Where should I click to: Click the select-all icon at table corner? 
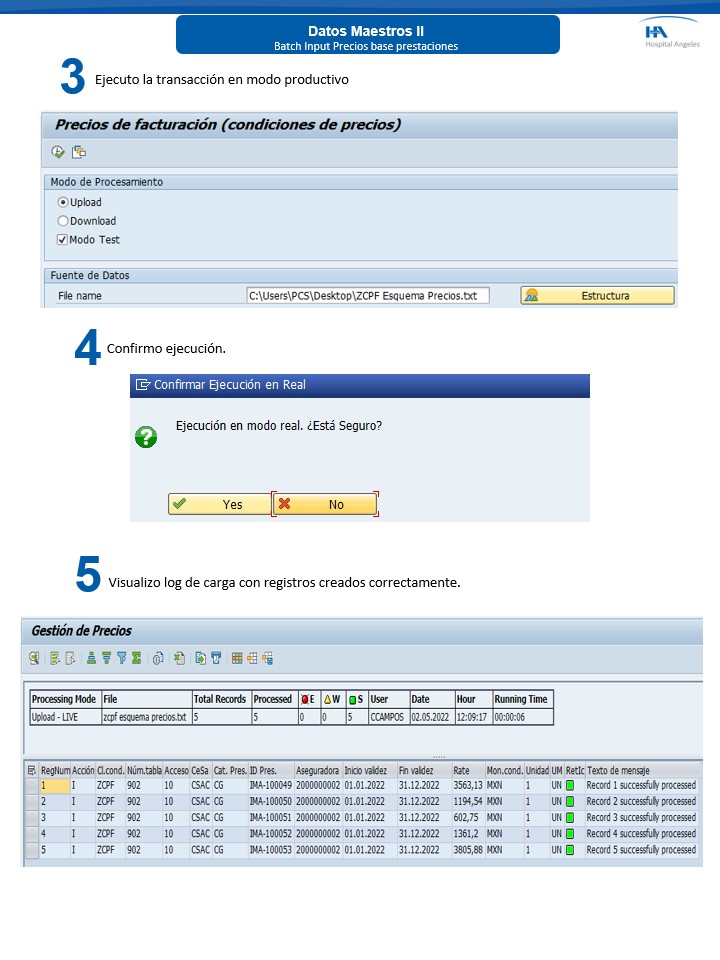(31, 770)
